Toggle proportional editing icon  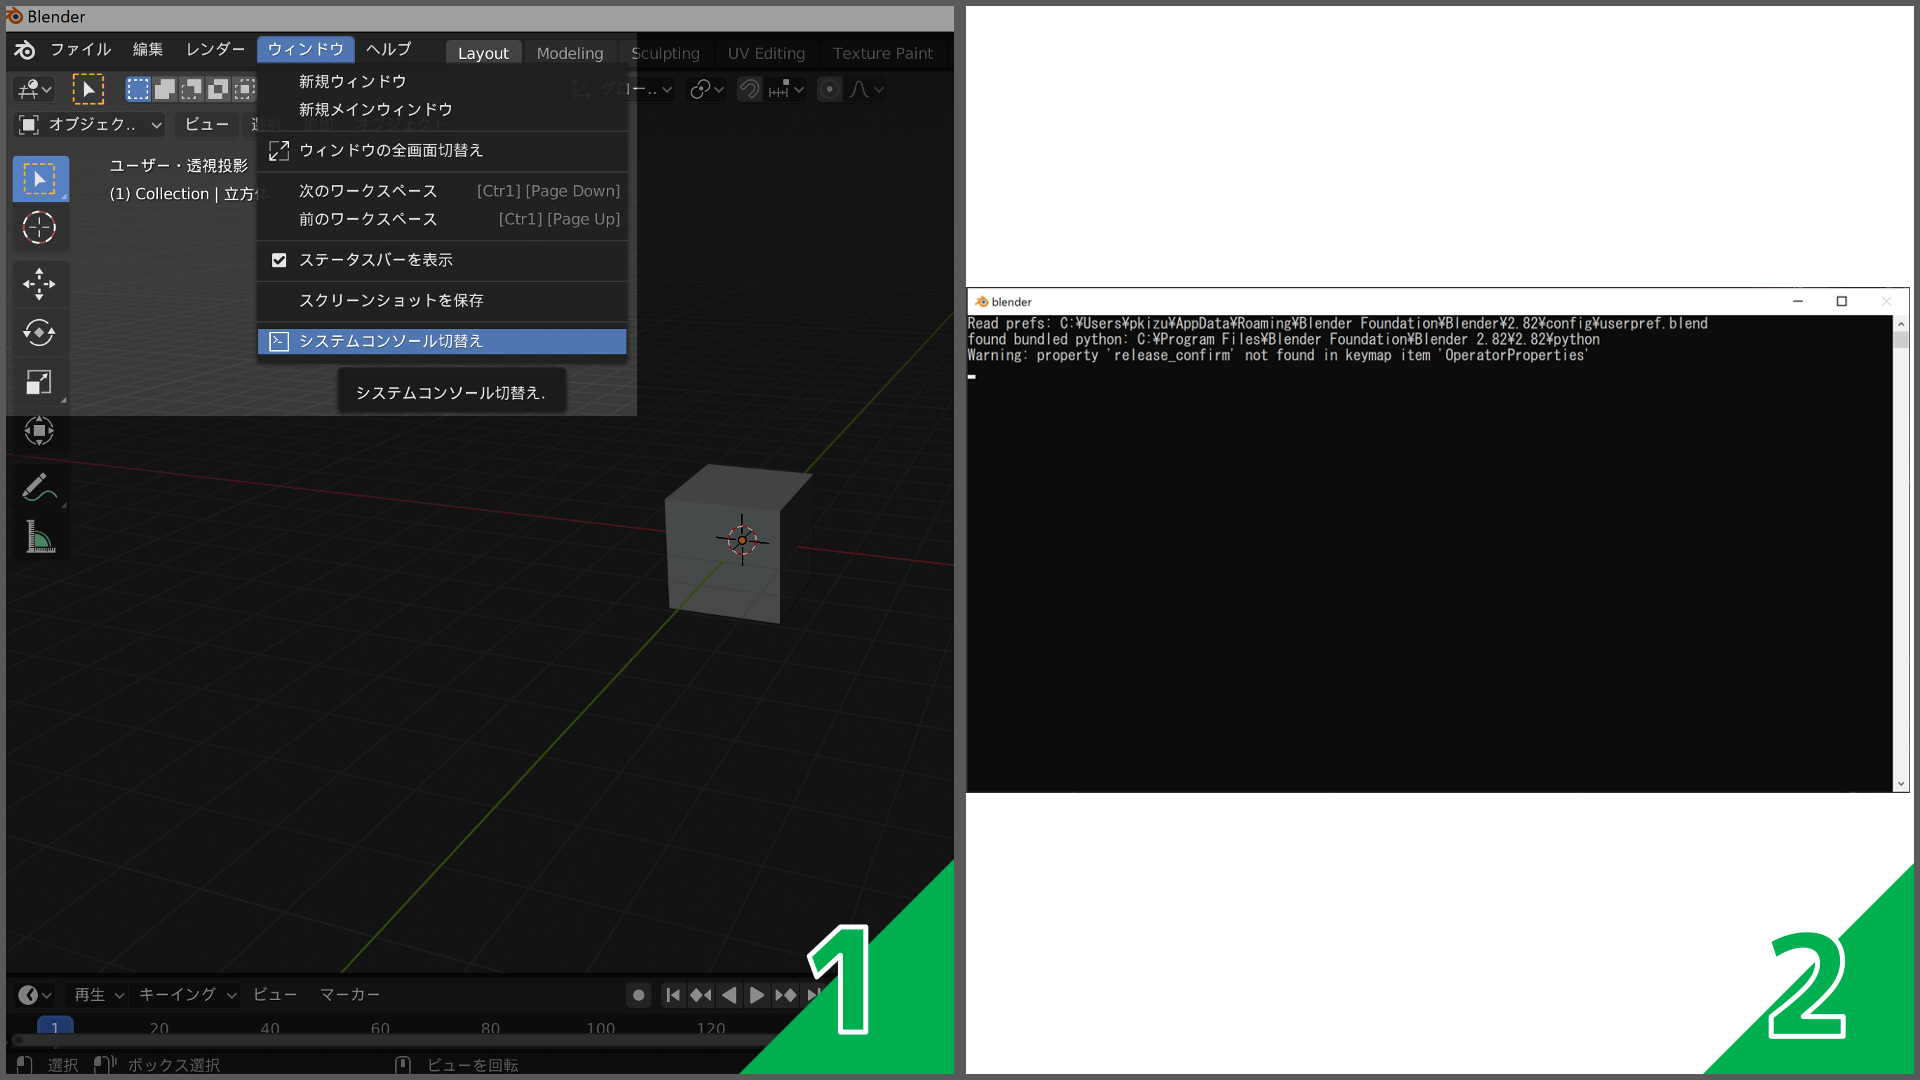tap(829, 89)
